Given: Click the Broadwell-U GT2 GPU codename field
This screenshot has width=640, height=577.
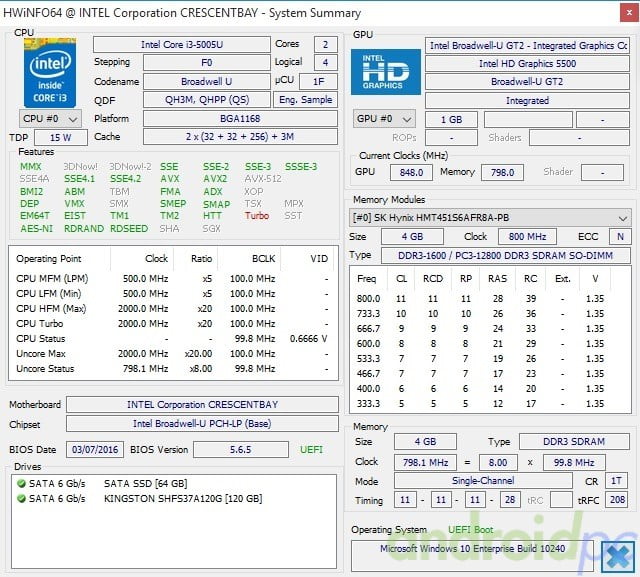Looking at the screenshot, I should (x=527, y=82).
